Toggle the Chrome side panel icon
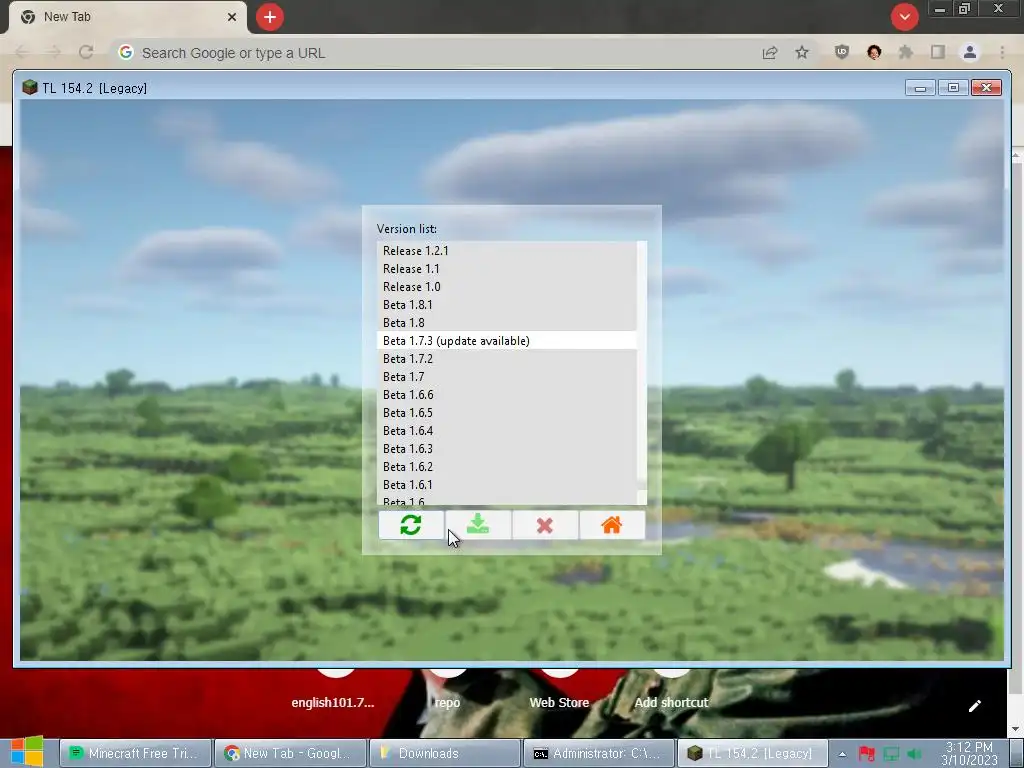The image size is (1024, 768). [x=938, y=52]
